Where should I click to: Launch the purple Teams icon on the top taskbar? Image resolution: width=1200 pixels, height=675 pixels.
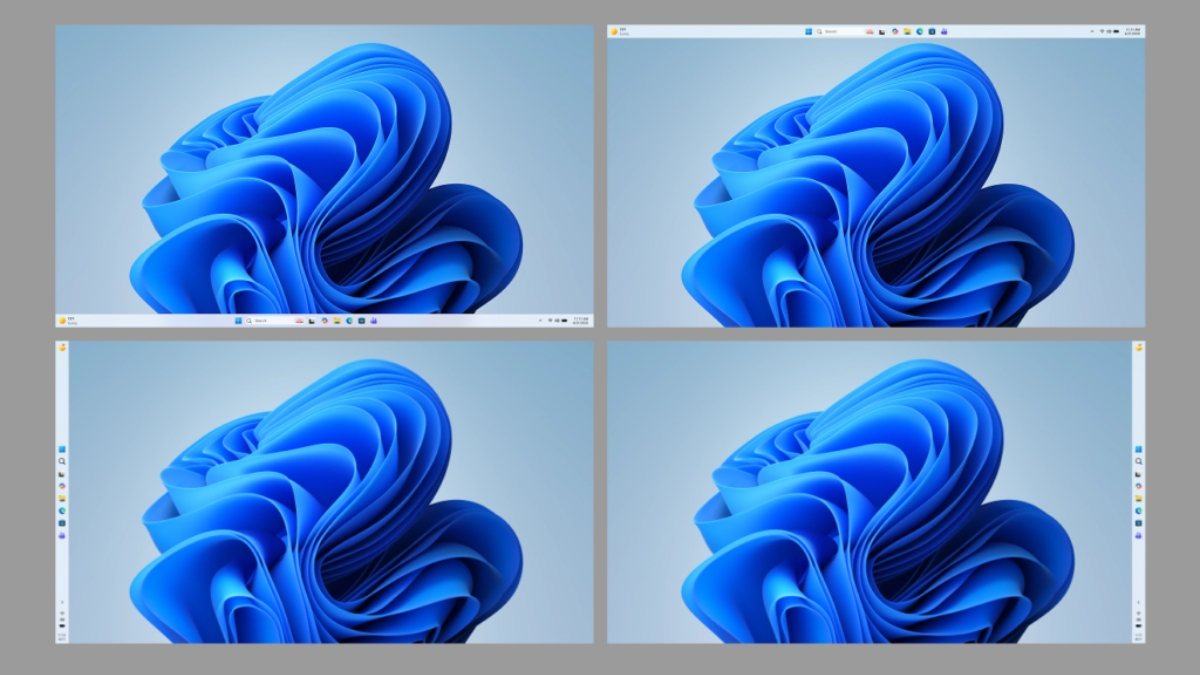click(x=944, y=31)
